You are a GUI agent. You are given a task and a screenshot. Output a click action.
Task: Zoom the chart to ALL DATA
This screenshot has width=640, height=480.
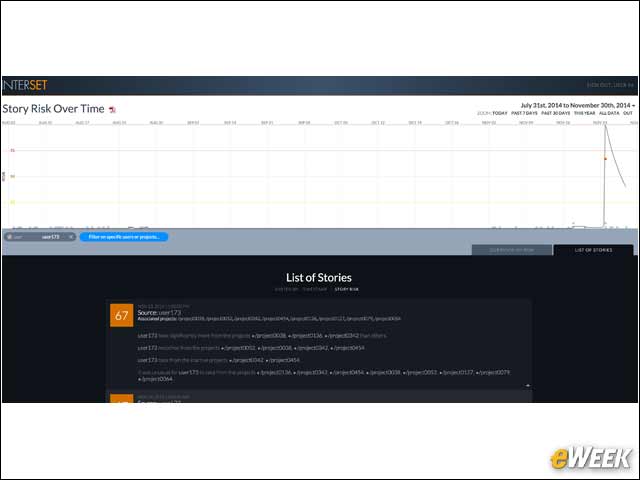tap(609, 113)
